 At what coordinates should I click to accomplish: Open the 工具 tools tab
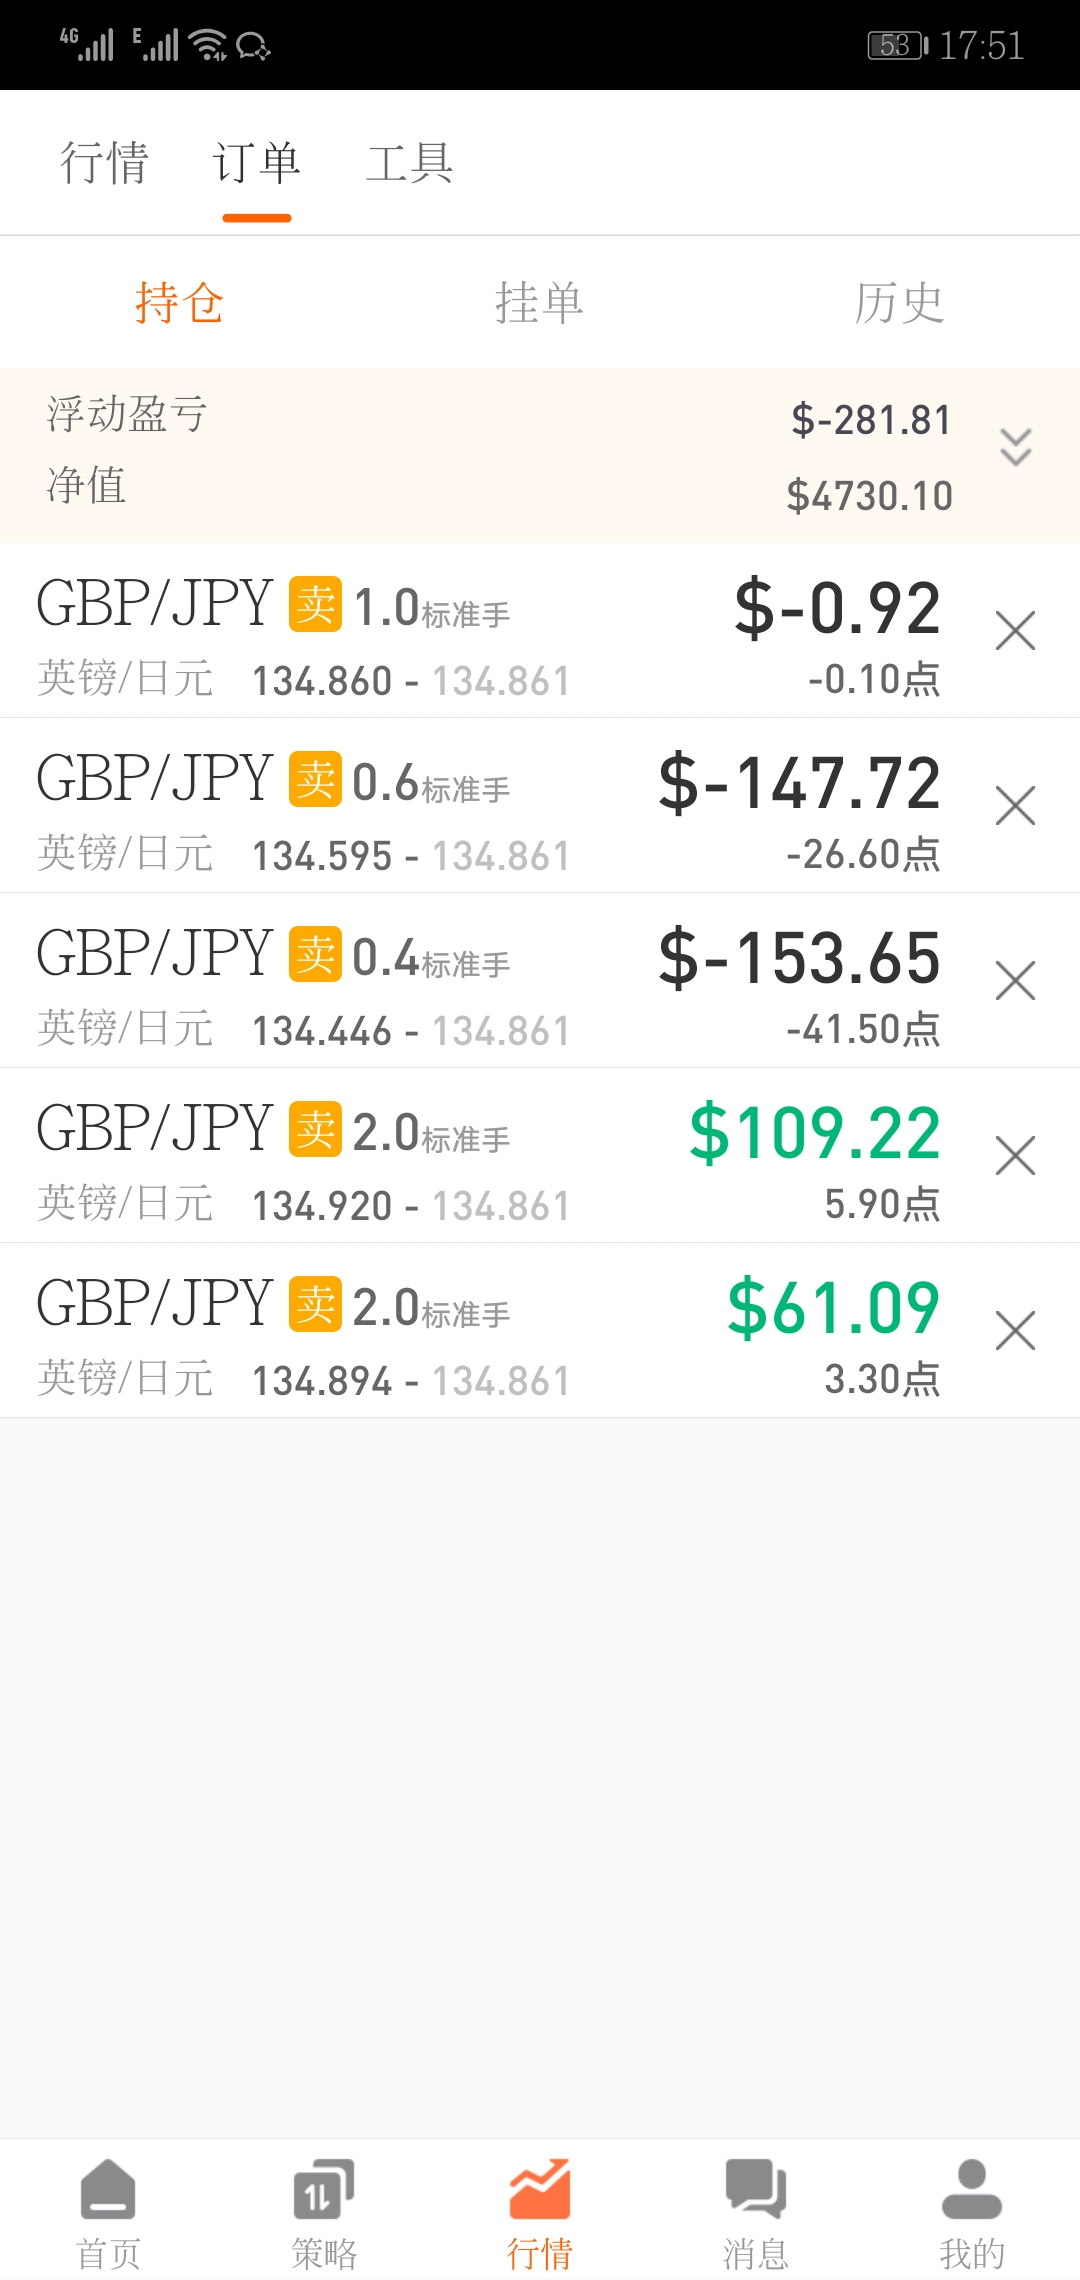(x=410, y=163)
